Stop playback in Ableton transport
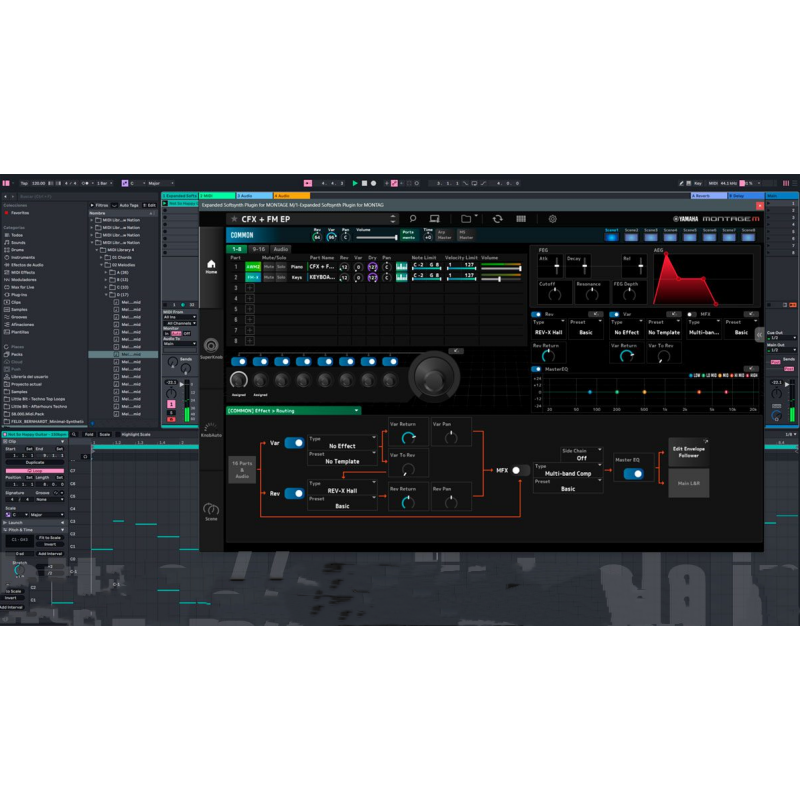800x800 pixels. [x=364, y=183]
